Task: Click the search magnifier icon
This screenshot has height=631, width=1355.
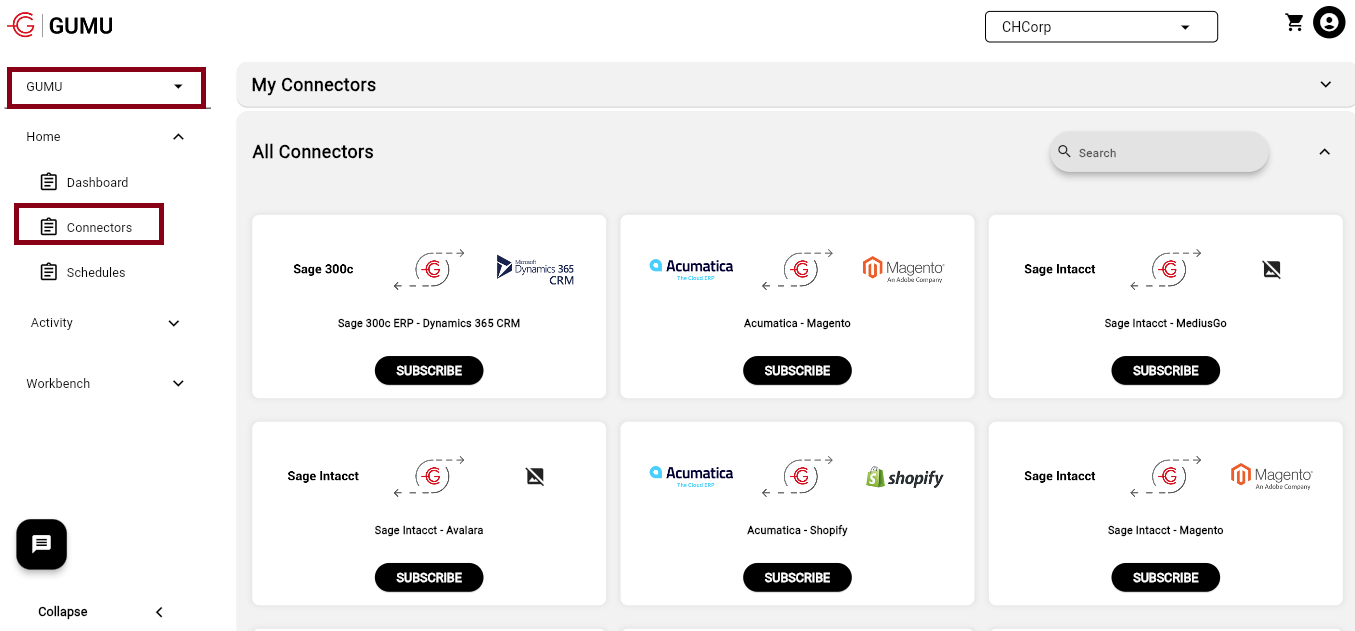Action: pos(1064,152)
